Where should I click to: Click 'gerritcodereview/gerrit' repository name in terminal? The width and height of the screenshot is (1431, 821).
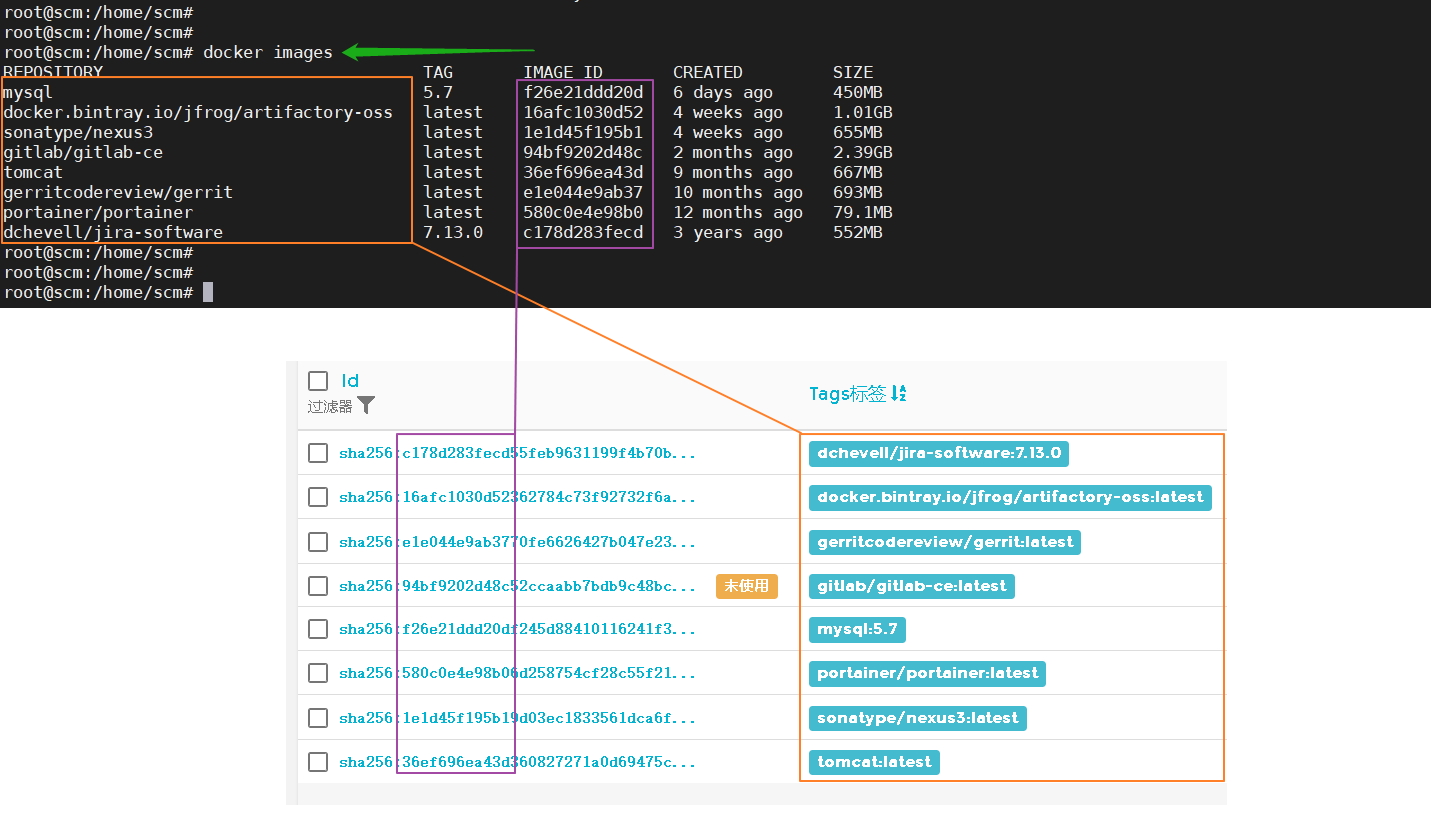click(x=118, y=193)
